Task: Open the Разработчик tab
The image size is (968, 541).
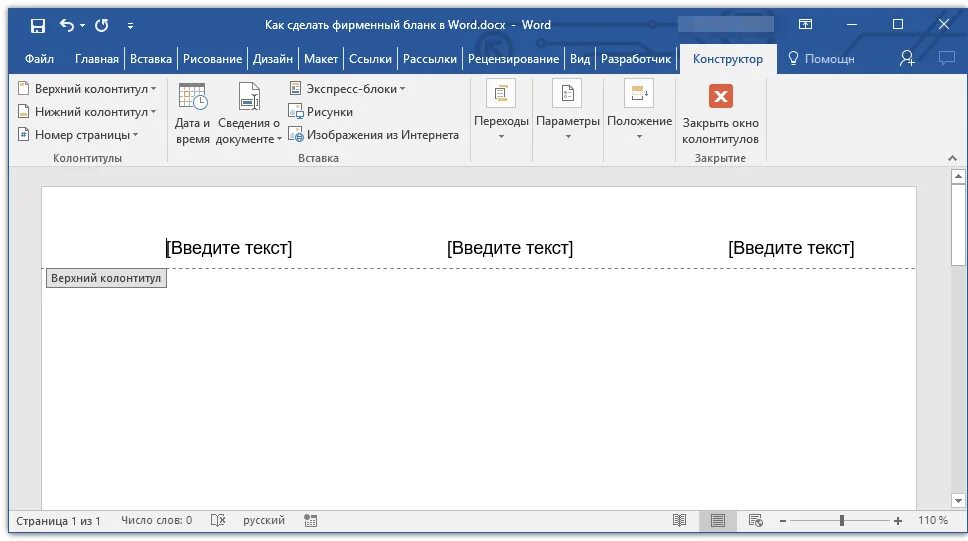Action: pyautogui.click(x=636, y=59)
